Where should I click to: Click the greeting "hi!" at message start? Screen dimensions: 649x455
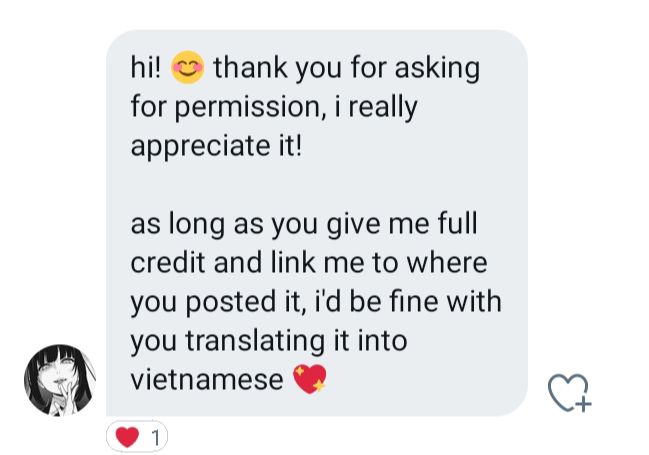146,67
